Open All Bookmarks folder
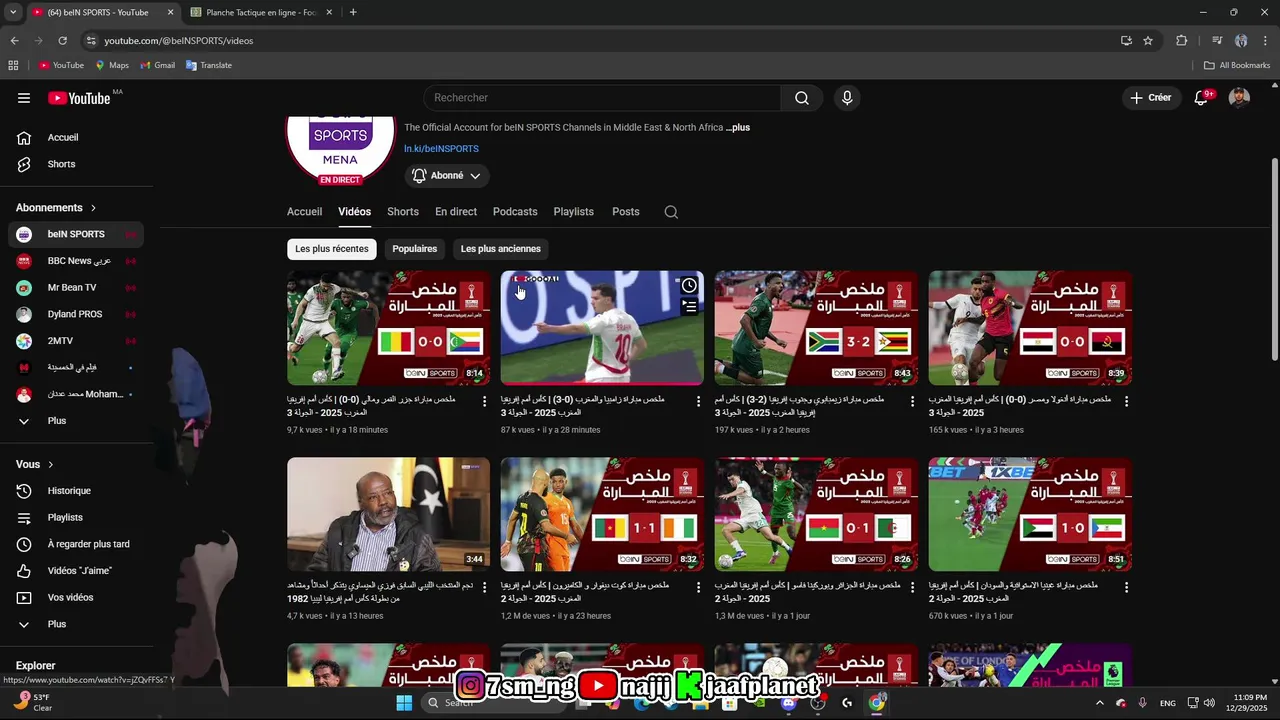Screen dimensions: 1280x720 [1237, 65]
